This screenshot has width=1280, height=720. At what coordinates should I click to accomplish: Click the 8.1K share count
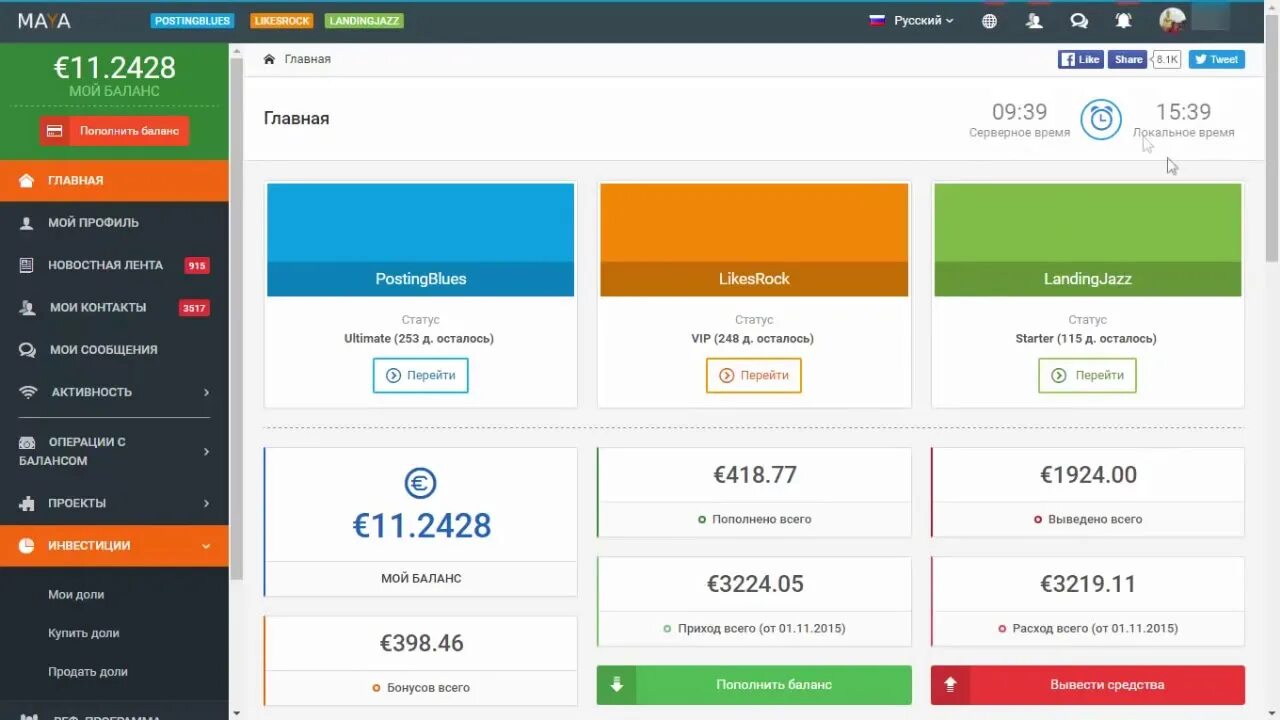1167,59
